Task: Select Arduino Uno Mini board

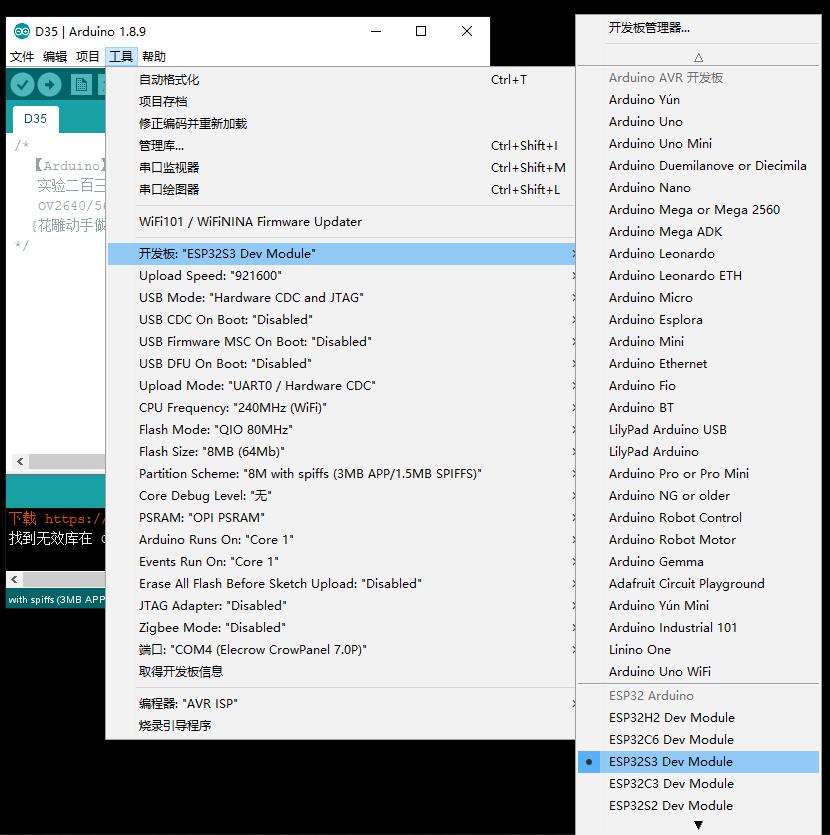Action: coord(698,144)
